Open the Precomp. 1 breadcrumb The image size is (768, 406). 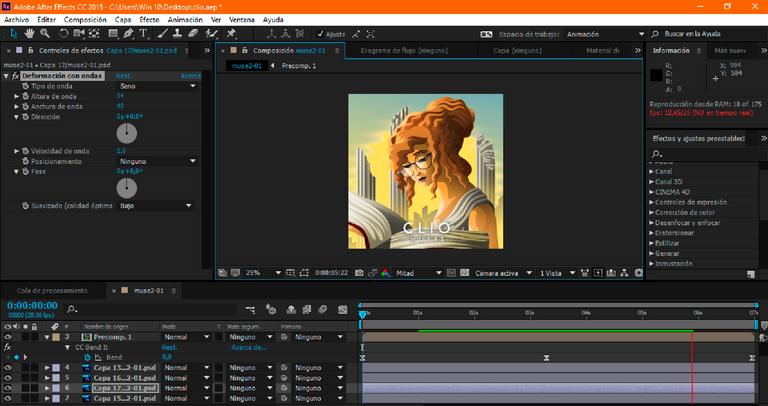[299, 66]
